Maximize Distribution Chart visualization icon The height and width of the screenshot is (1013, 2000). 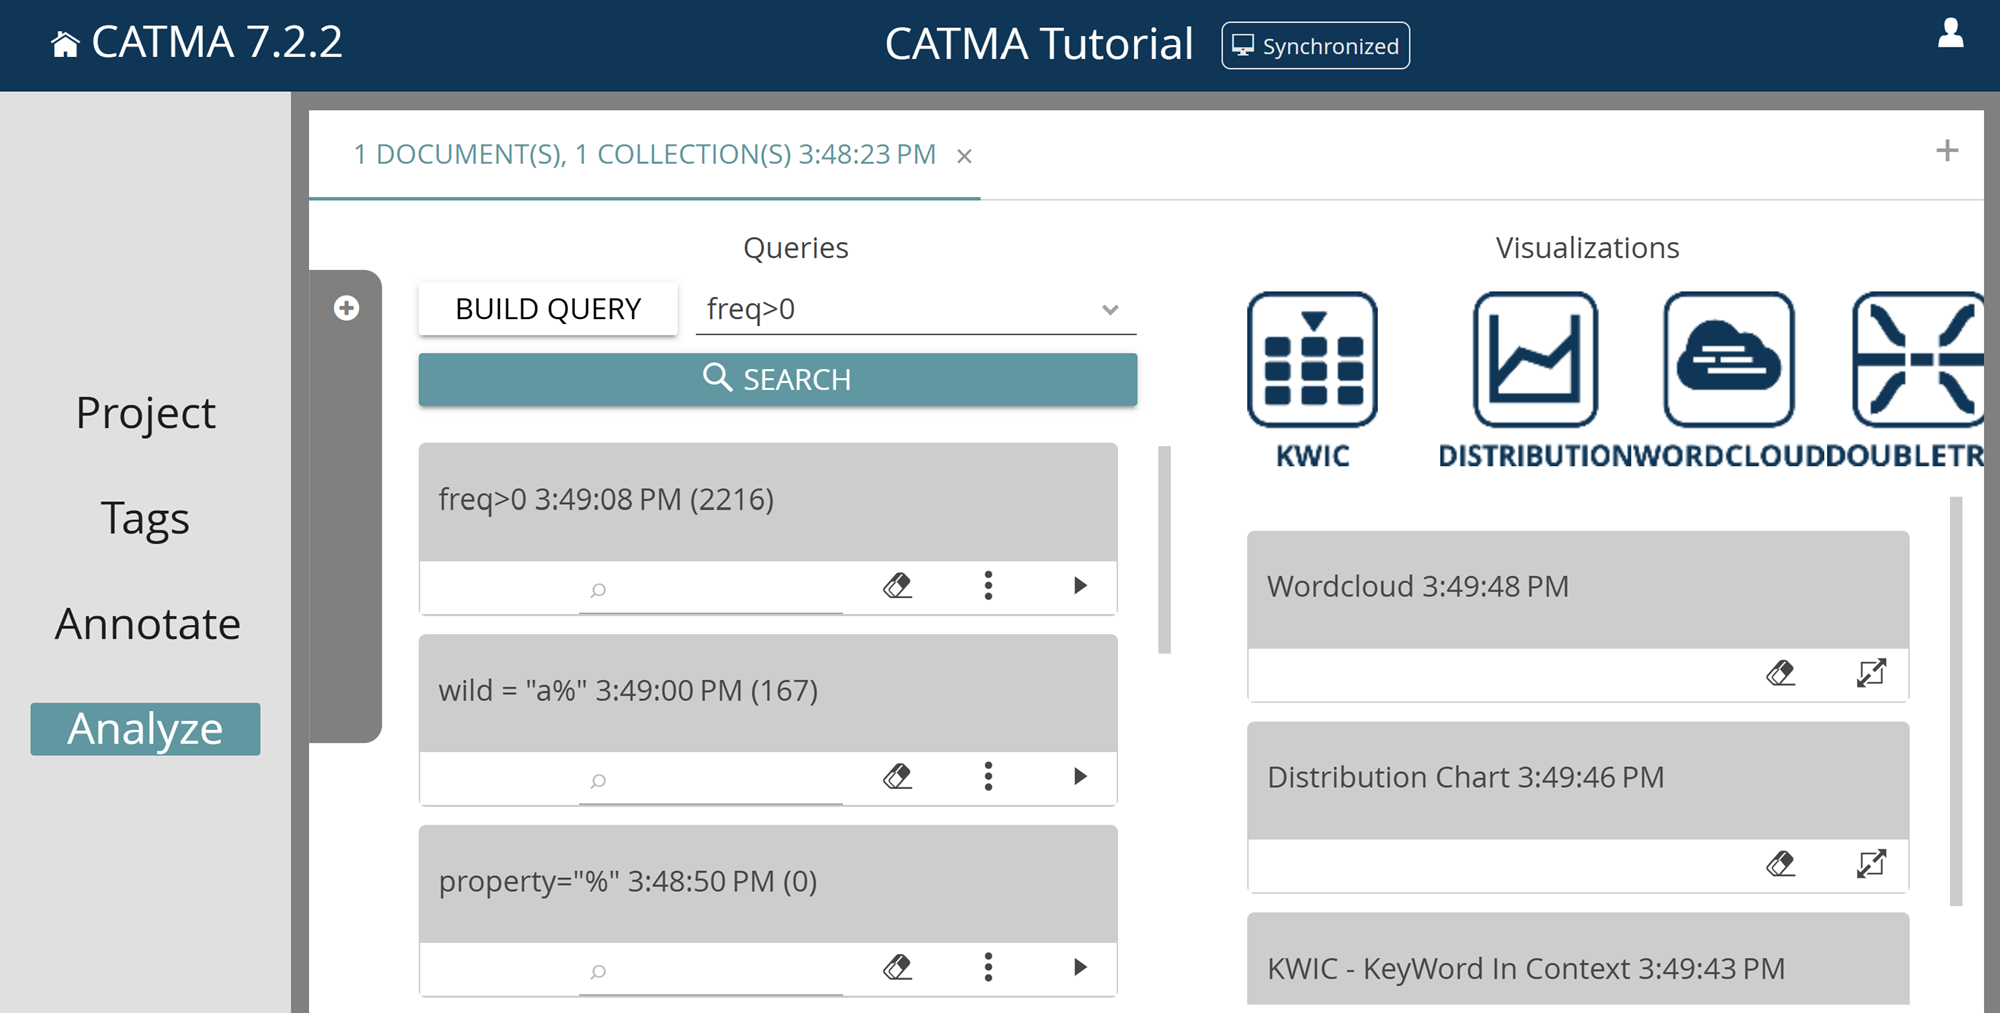pyautogui.click(x=1871, y=865)
